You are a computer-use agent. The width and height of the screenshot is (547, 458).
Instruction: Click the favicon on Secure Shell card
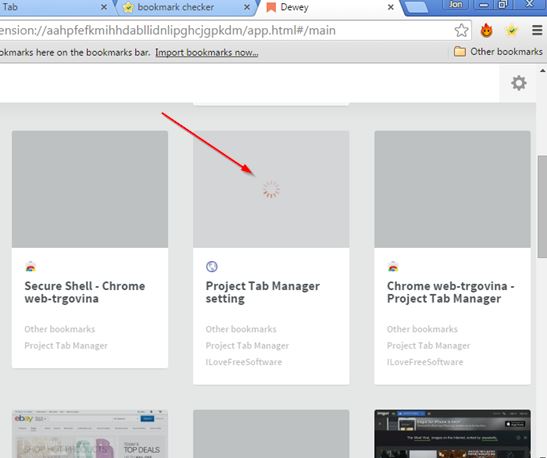[x=31, y=266]
